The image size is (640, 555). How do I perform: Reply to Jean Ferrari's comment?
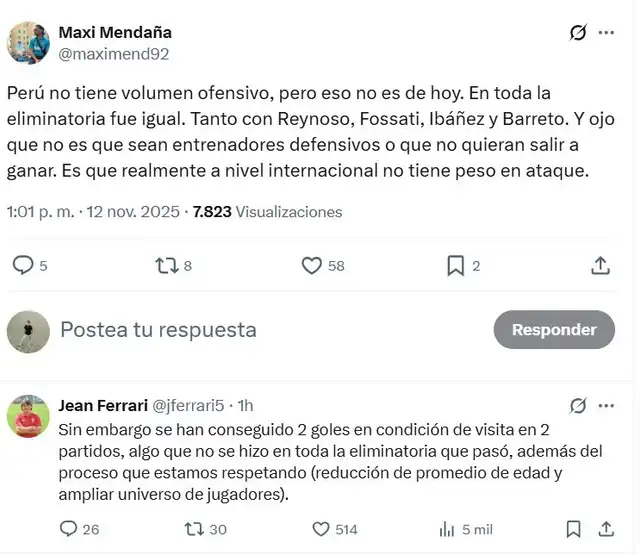pyautogui.click(x=68, y=529)
